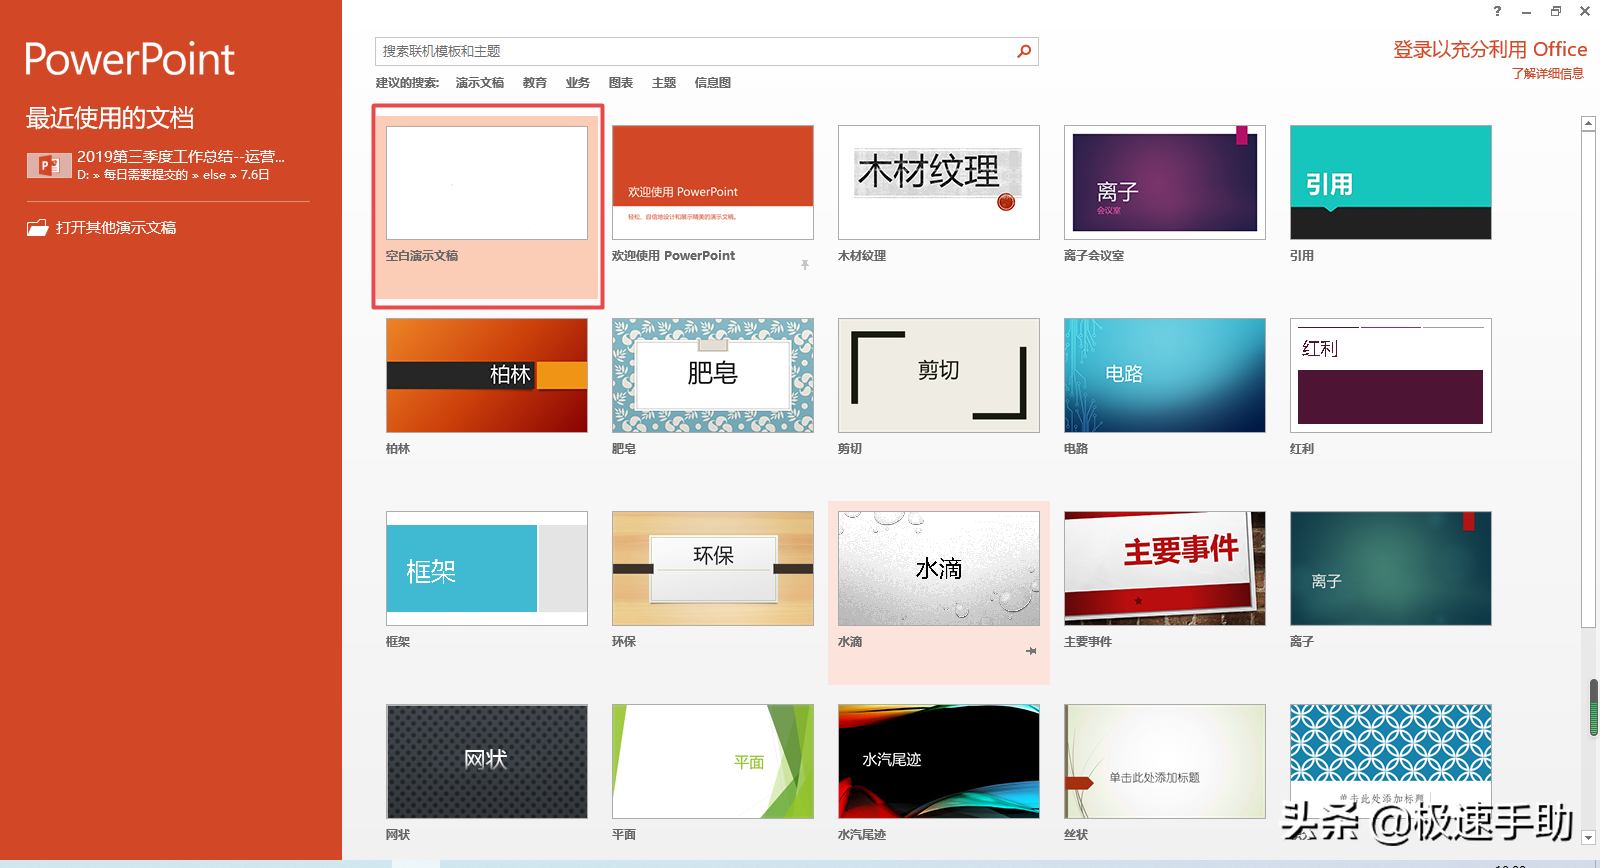Choose the 环保 template thumbnail
Image resolution: width=1600 pixels, height=868 pixels.
(713, 569)
